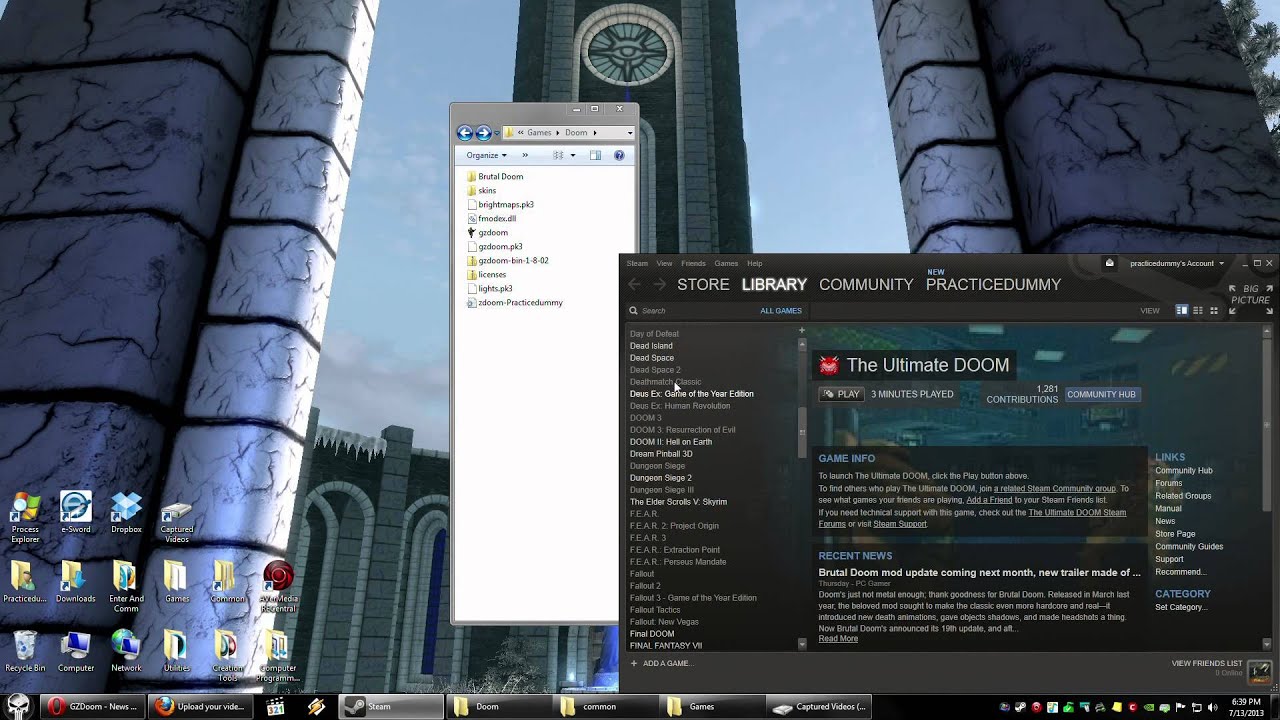This screenshot has width=1280, height=720.
Task: Click Set Category link
Action: (1180, 607)
